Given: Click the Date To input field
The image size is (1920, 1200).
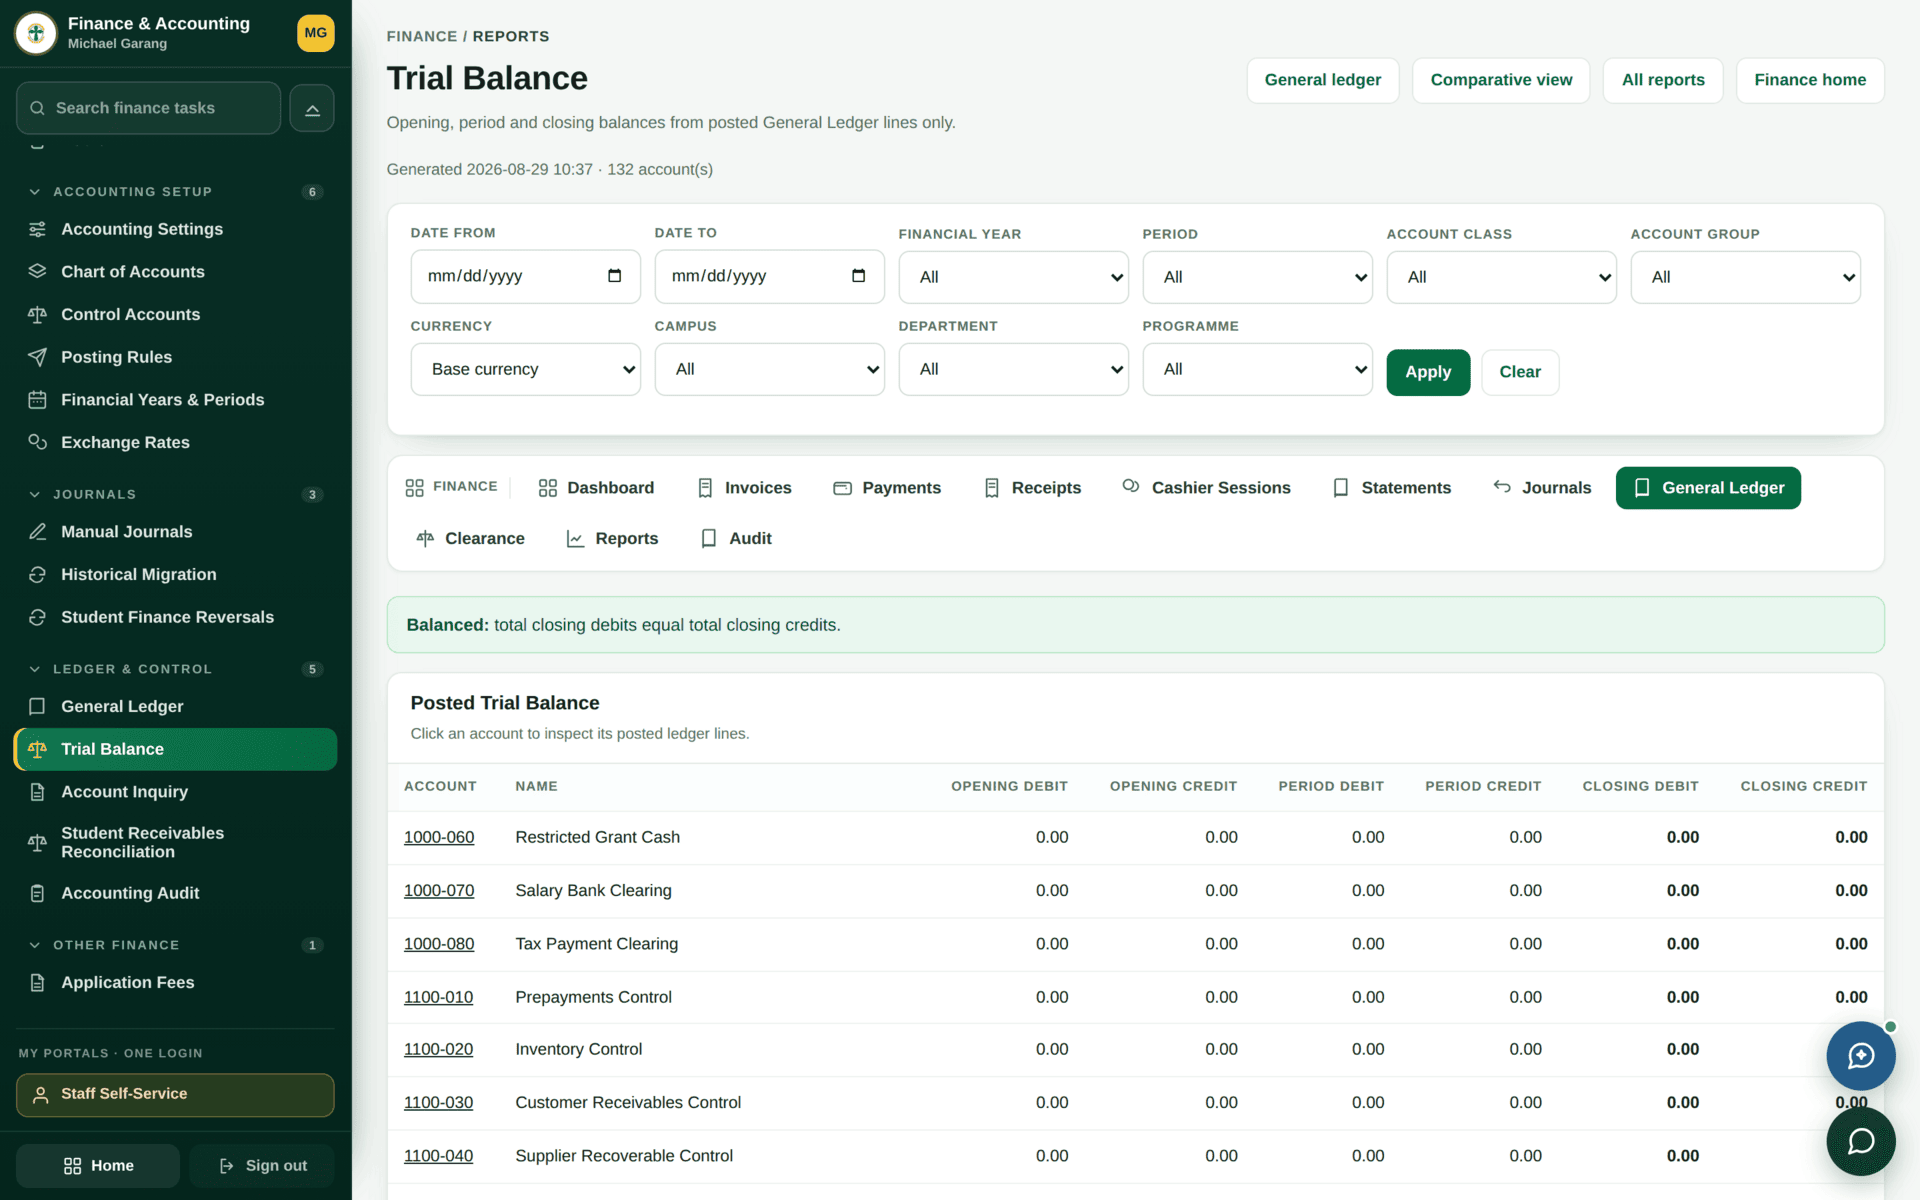Looking at the screenshot, I should coord(769,276).
